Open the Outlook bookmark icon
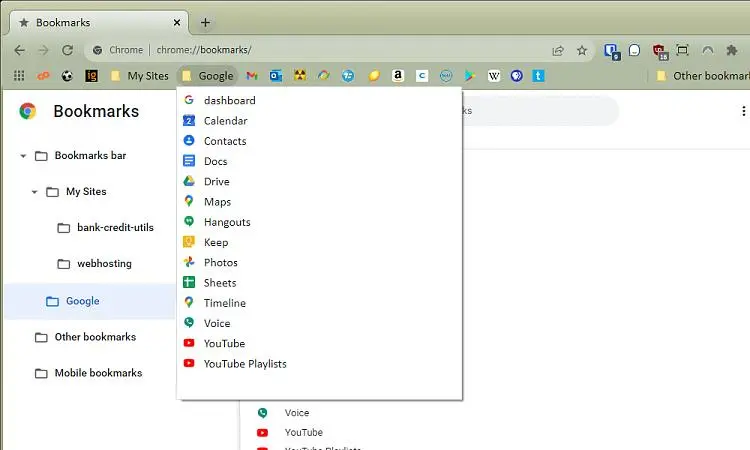Viewport: 750px width, 450px height. [276, 76]
